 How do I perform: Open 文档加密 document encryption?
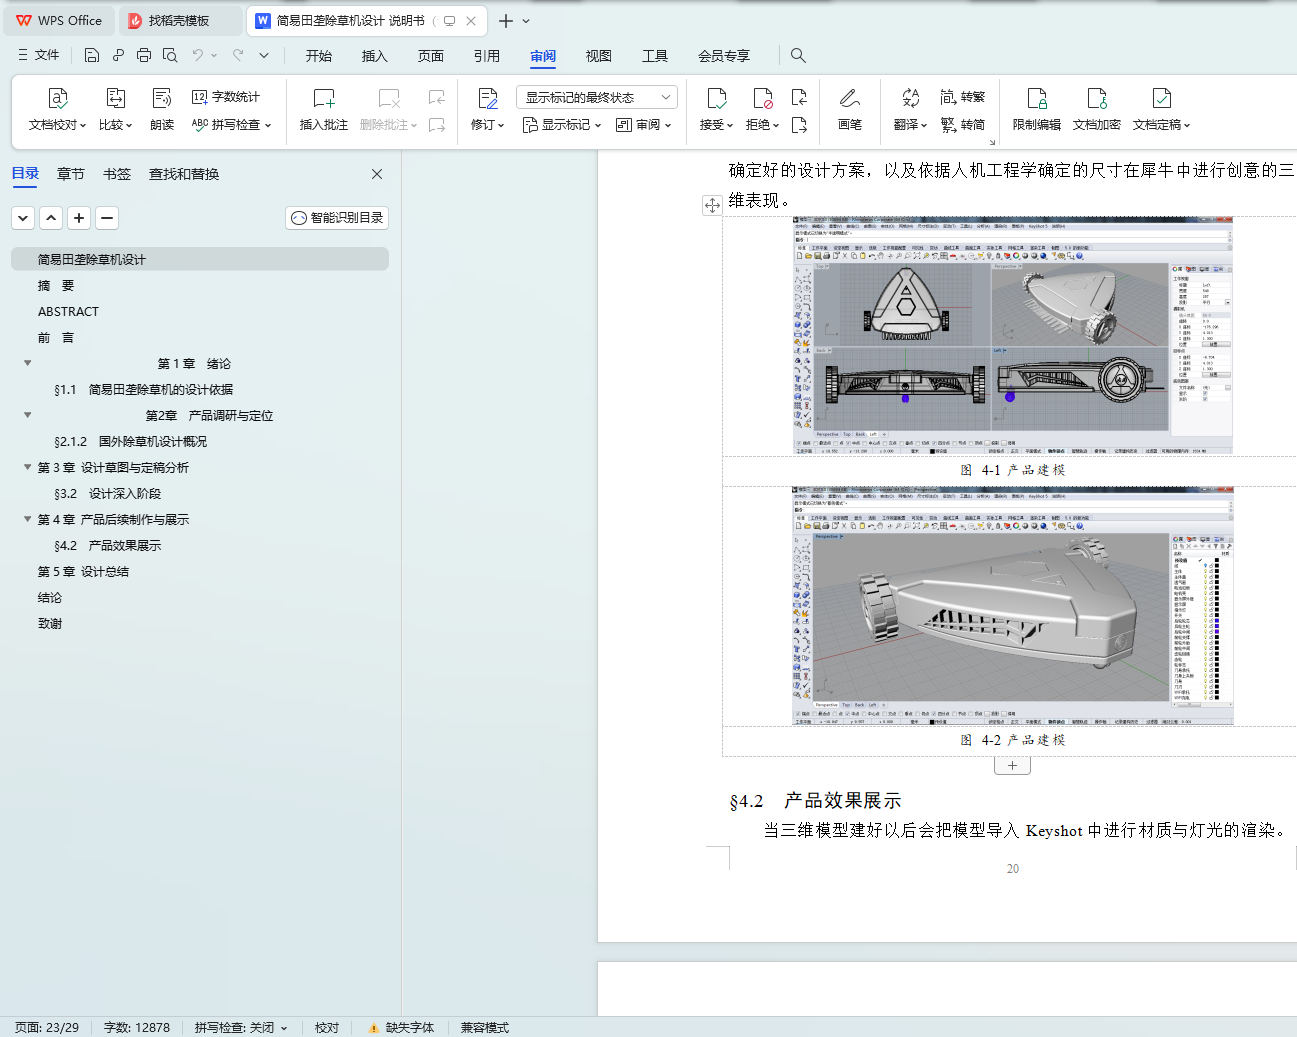1097,110
